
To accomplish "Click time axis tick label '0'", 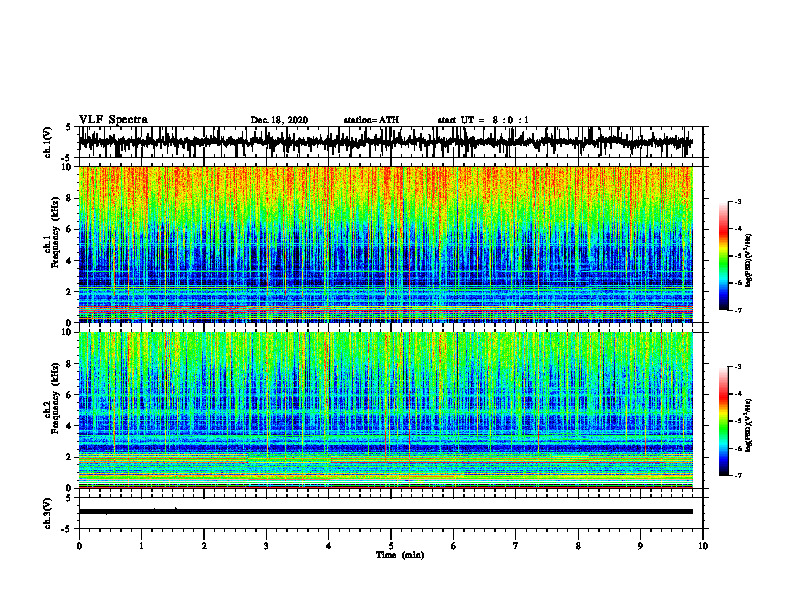I will [x=79, y=546].
